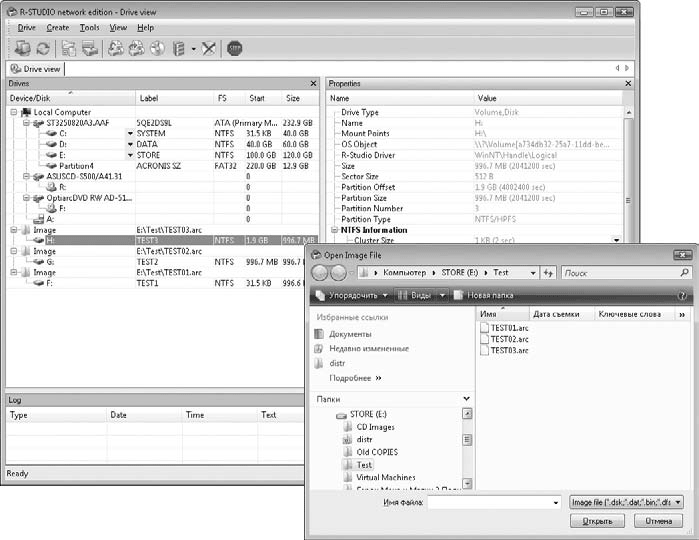Click the Connect to Remote computer toolbar icon

coord(22,48)
